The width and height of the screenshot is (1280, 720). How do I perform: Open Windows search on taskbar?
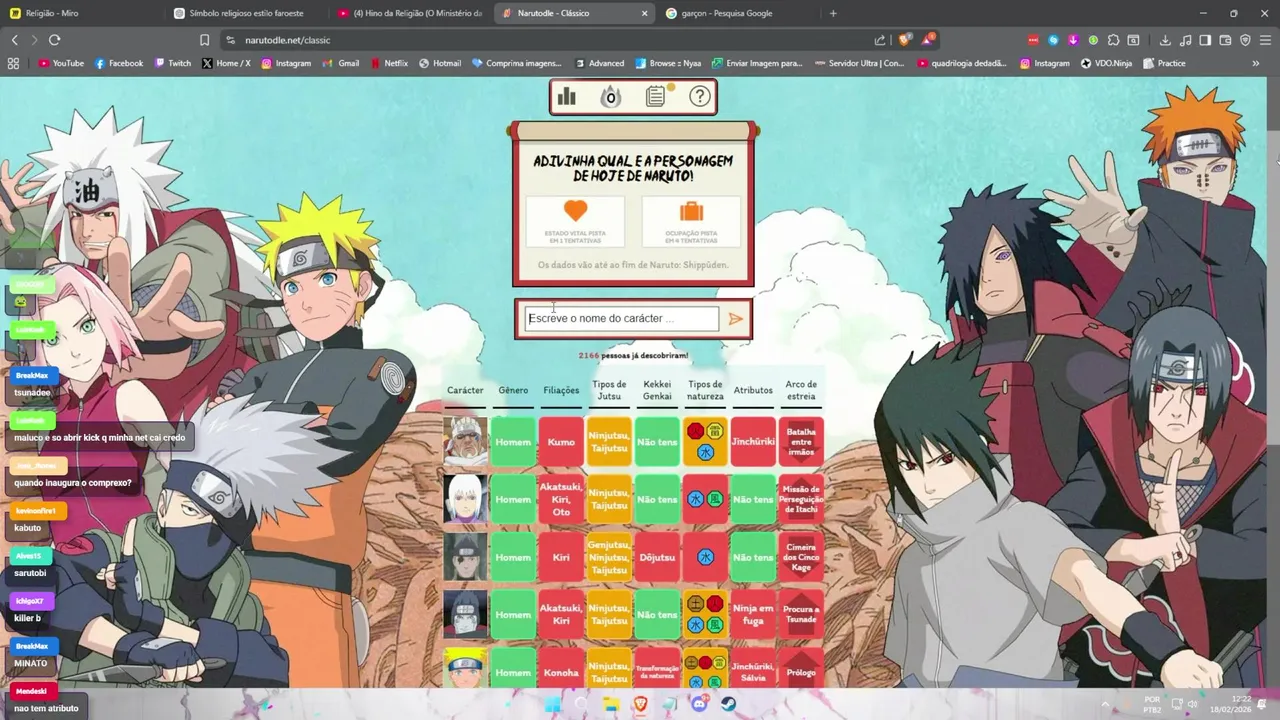[581, 704]
